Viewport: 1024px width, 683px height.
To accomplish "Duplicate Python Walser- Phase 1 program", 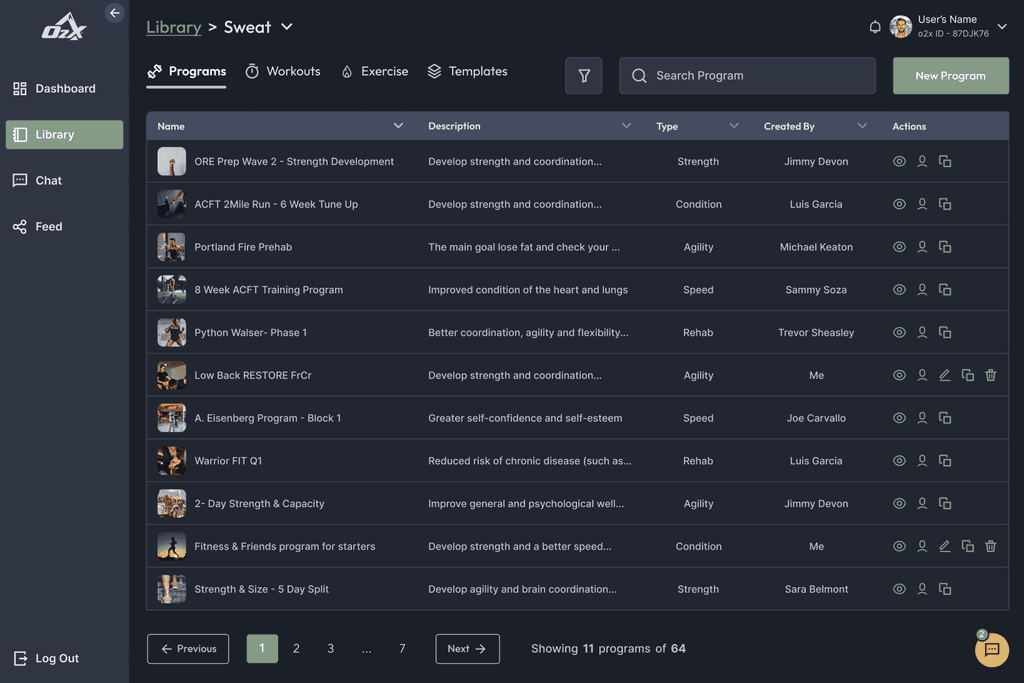I will point(945,332).
